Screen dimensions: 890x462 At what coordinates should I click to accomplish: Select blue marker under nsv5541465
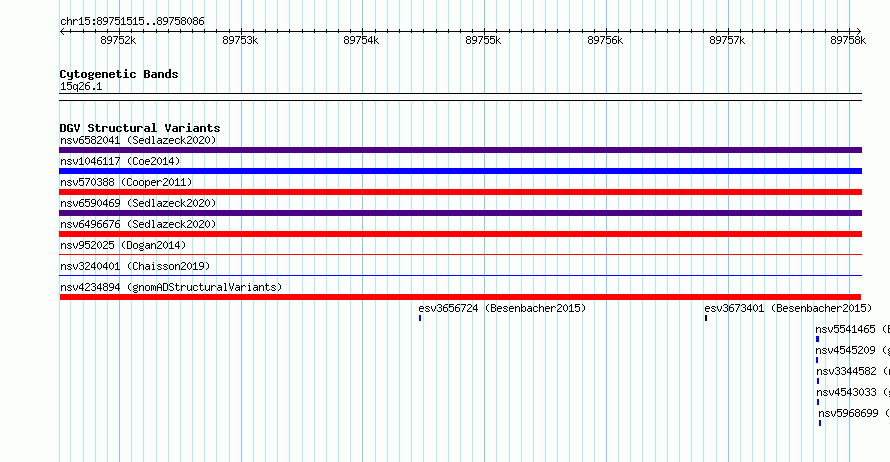point(817,339)
